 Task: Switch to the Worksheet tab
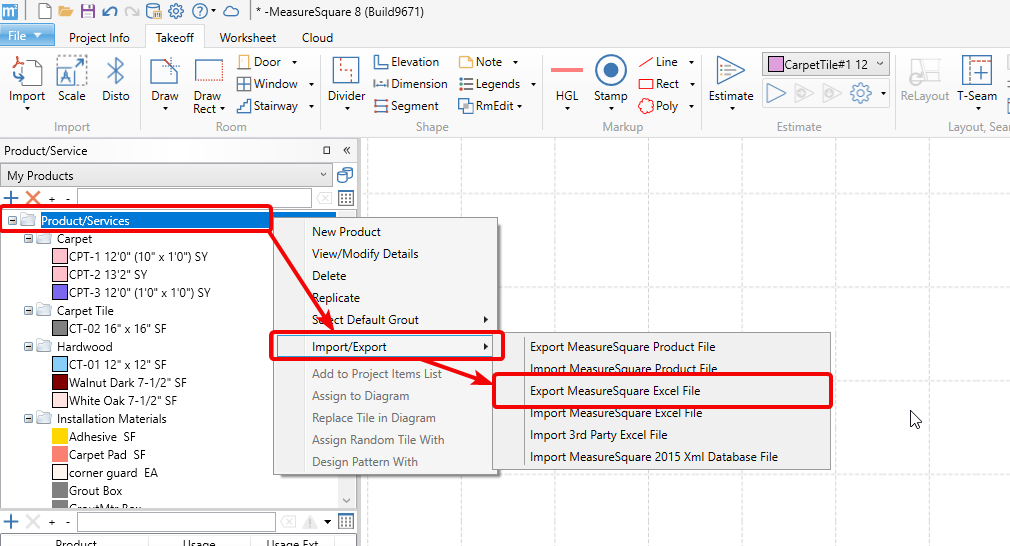tap(247, 37)
